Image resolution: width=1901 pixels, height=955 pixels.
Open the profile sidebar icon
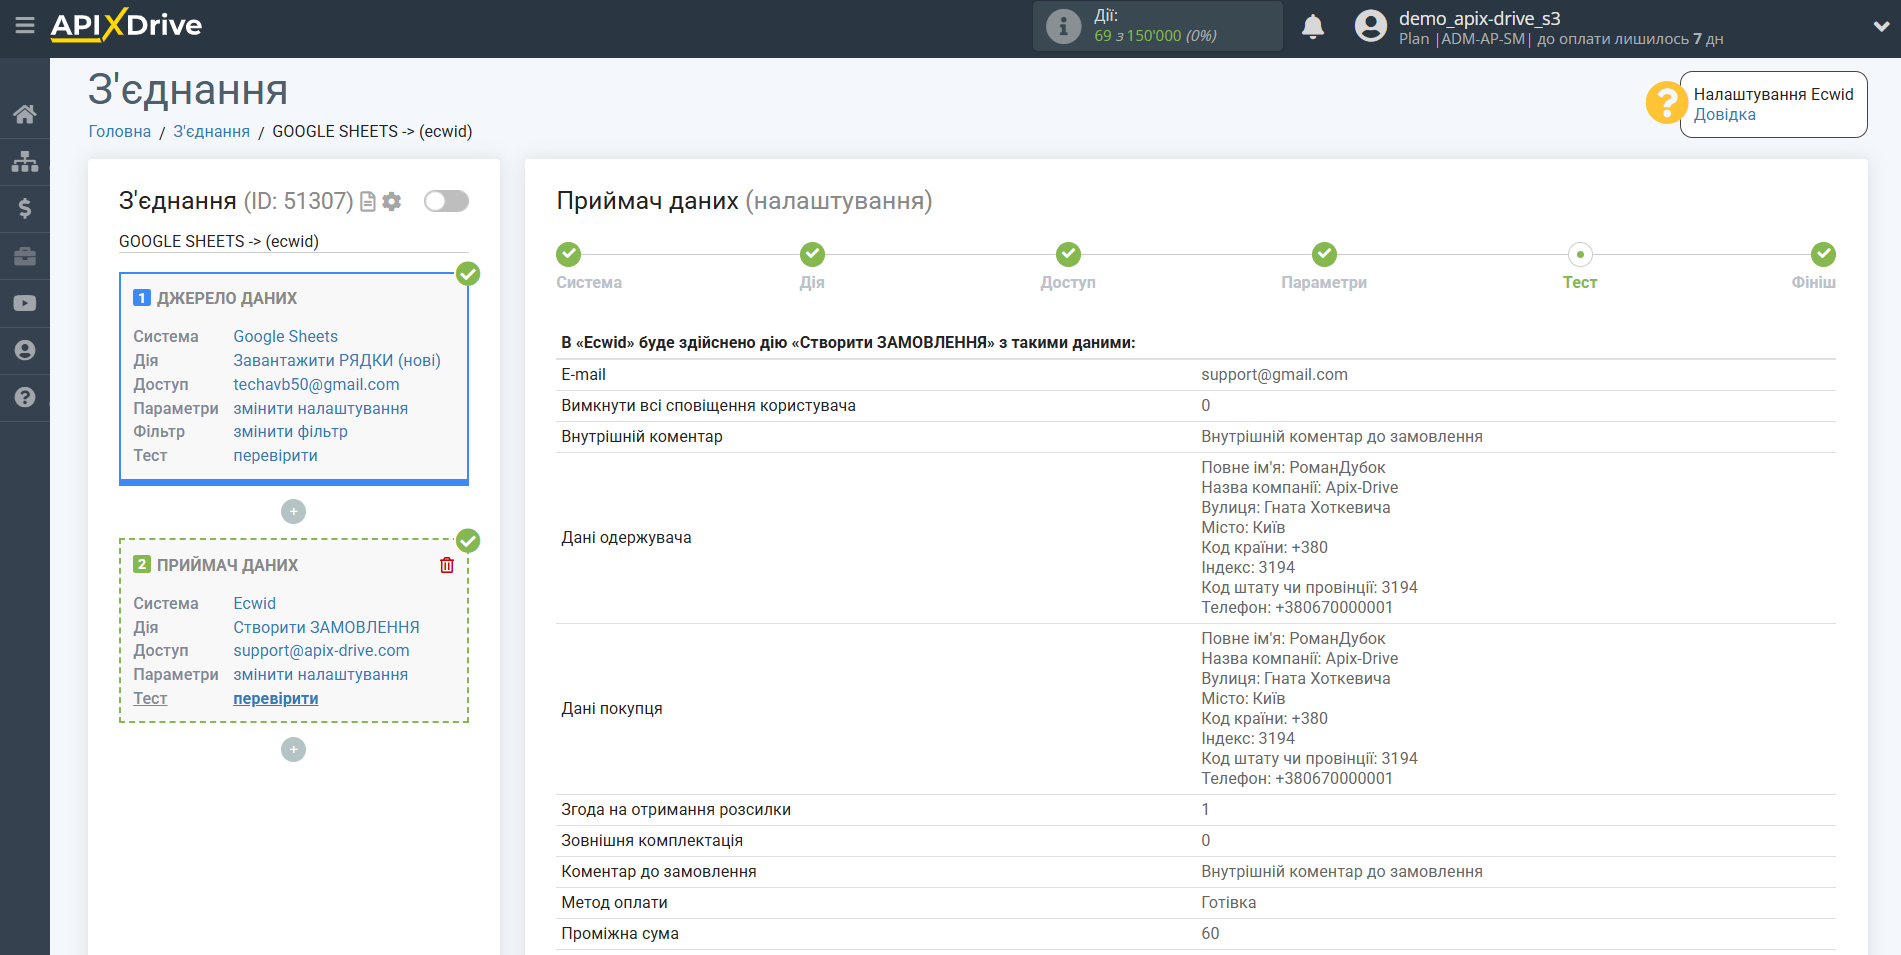(25, 350)
